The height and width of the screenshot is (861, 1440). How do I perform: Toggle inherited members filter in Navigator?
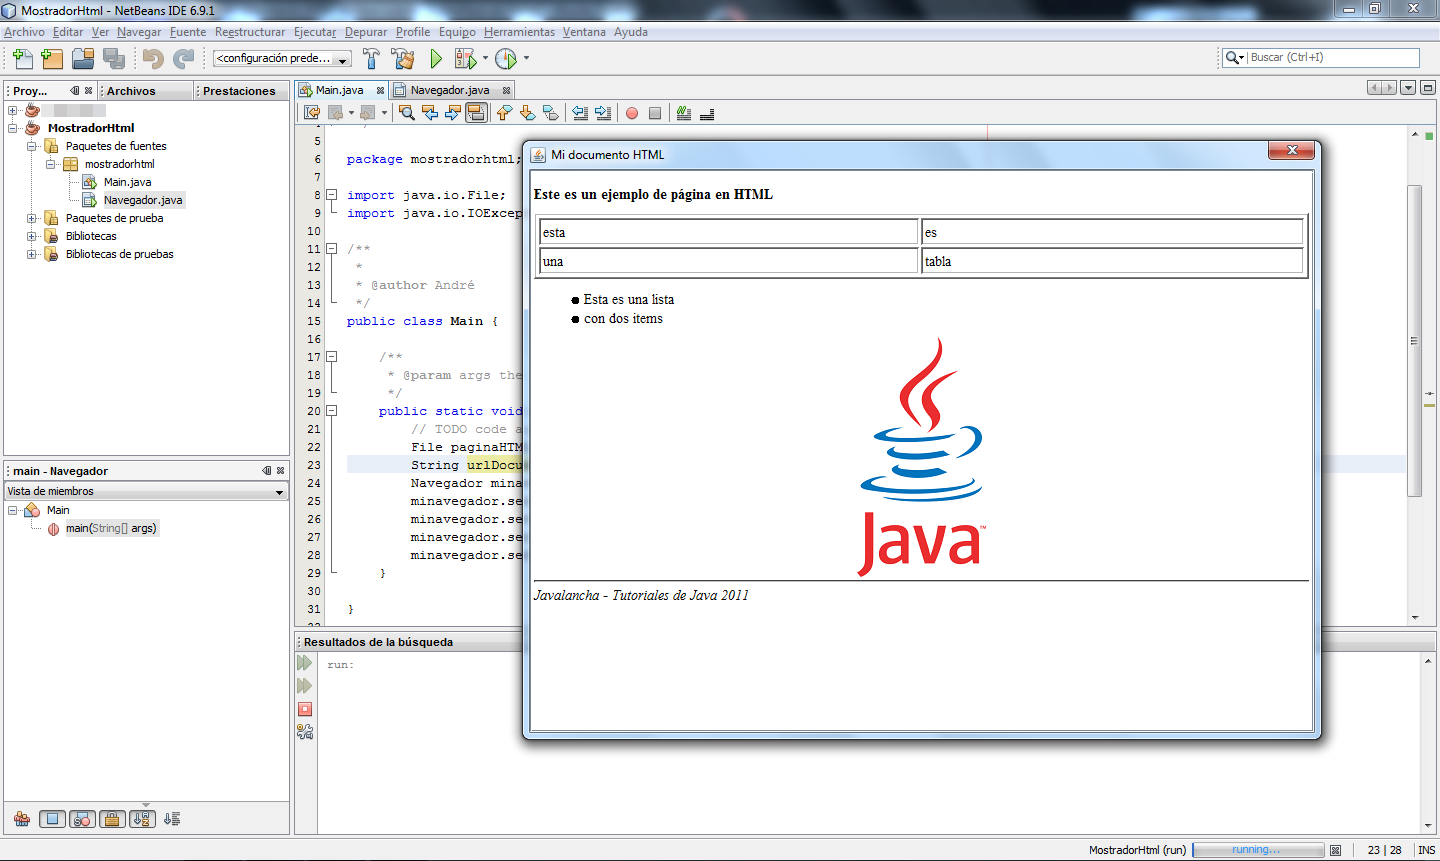click(x=21, y=818)
